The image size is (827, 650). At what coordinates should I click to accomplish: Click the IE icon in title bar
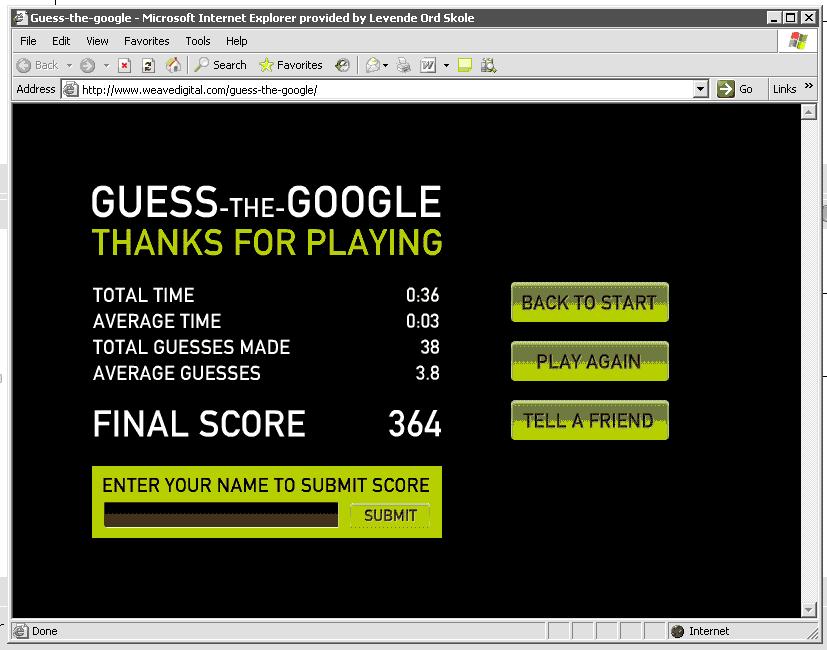21,18
